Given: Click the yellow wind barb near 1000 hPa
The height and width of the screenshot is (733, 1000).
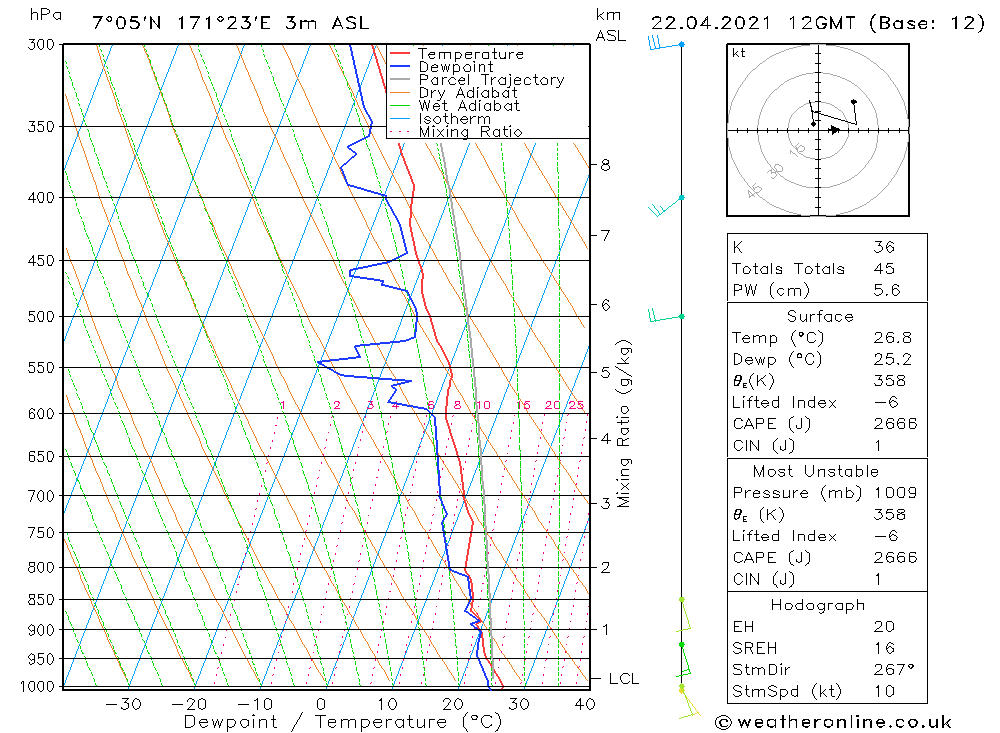Looking at the screenshot, I should point(689,702).
